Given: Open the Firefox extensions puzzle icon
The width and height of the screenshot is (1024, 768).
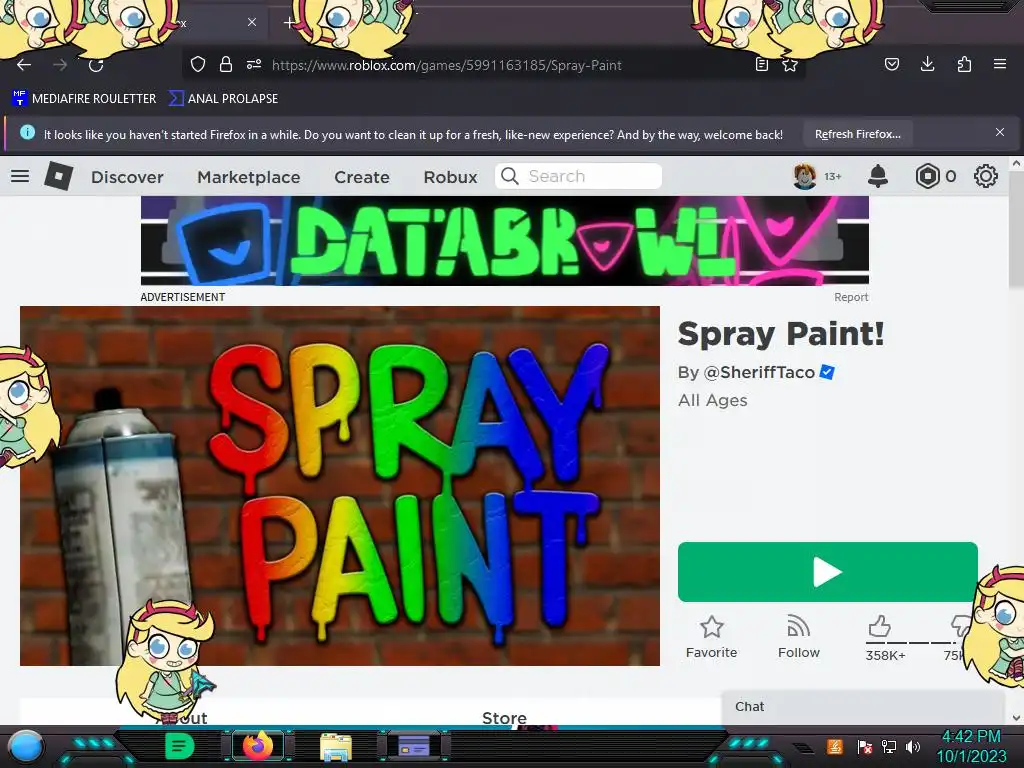Looking at the screenshot, I should [964, 64].
